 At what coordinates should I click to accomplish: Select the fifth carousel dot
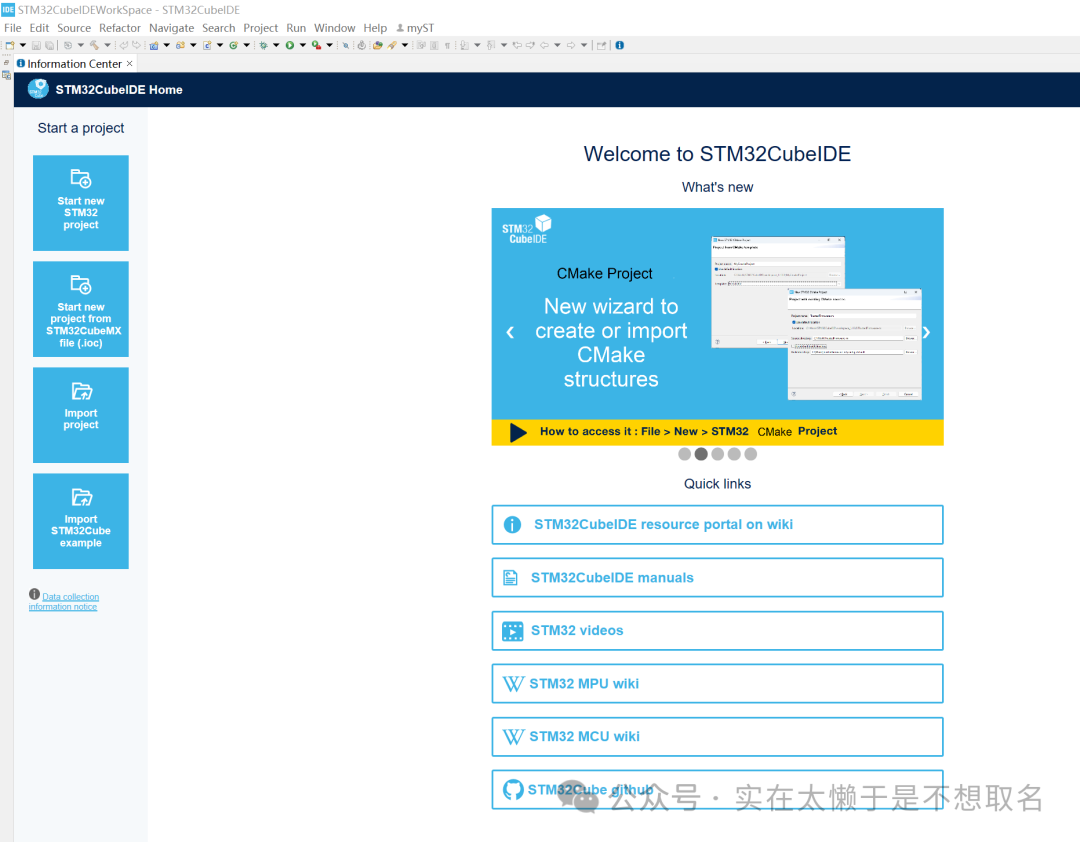click(751, 454)
